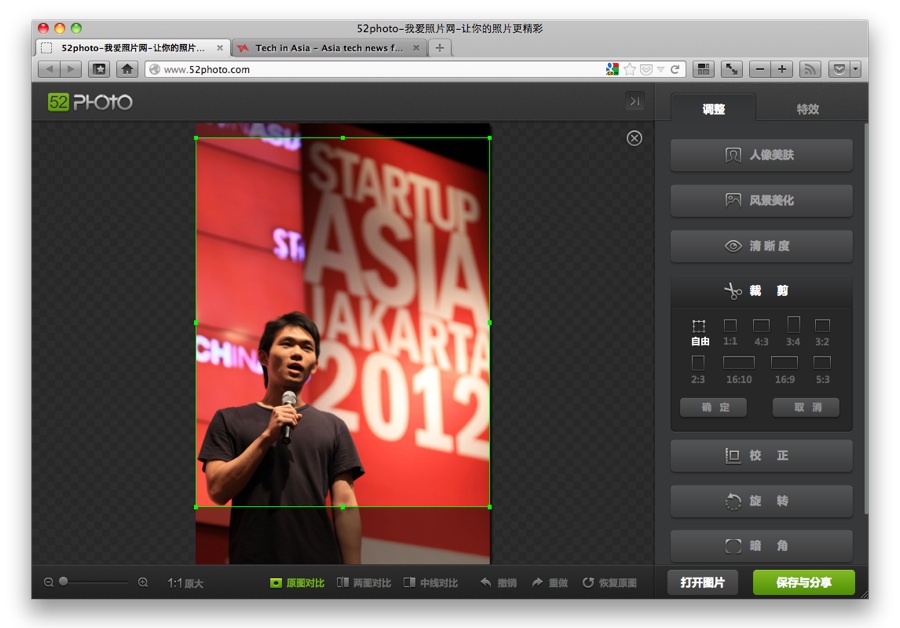This screenshot has height=628, width=900.
Task: Click the browser zoom in plus button
Action: [x=782, y=69]
